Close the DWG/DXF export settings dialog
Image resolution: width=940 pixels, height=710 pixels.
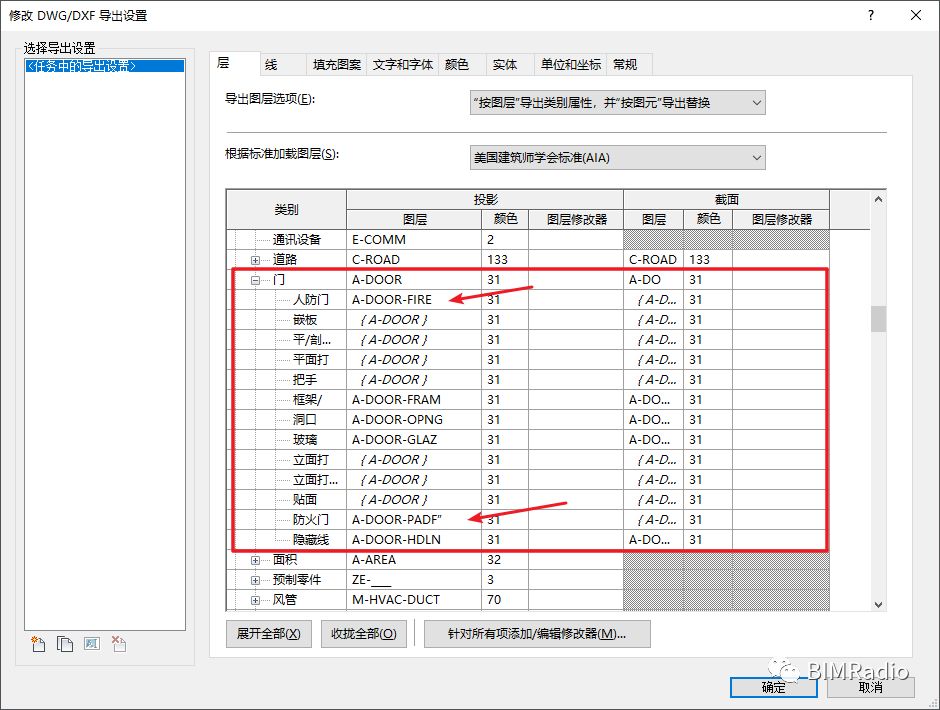tap(916, 16)
